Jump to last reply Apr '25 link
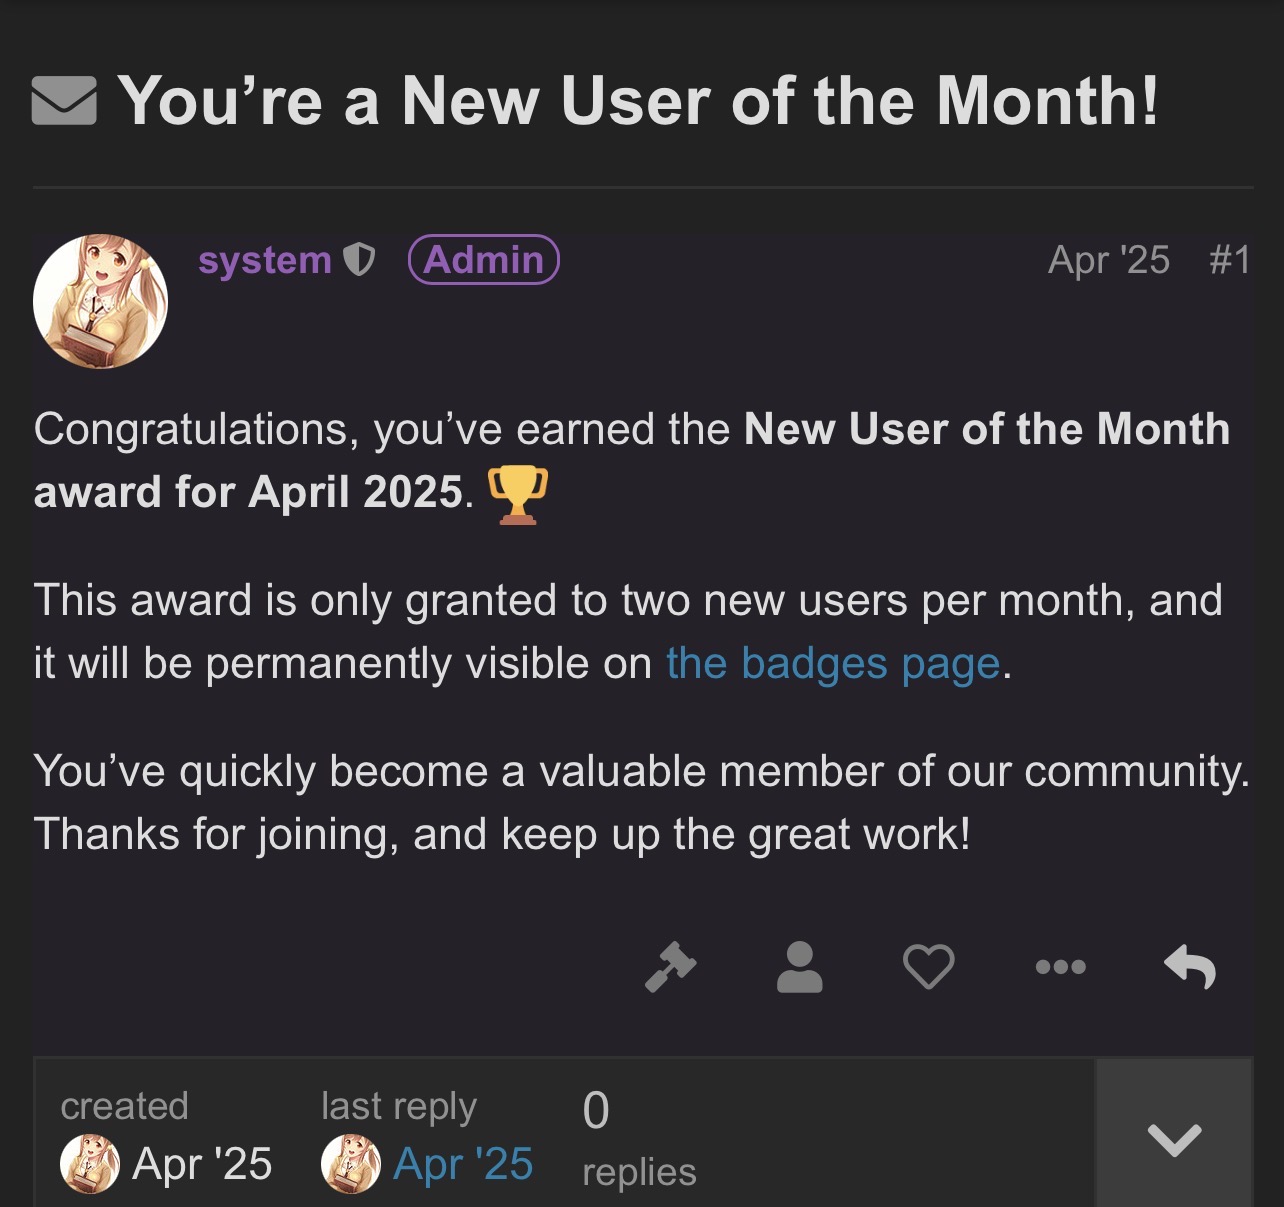Image resolution: width=1284 pixels, height=1207 pixels. 463,1164
